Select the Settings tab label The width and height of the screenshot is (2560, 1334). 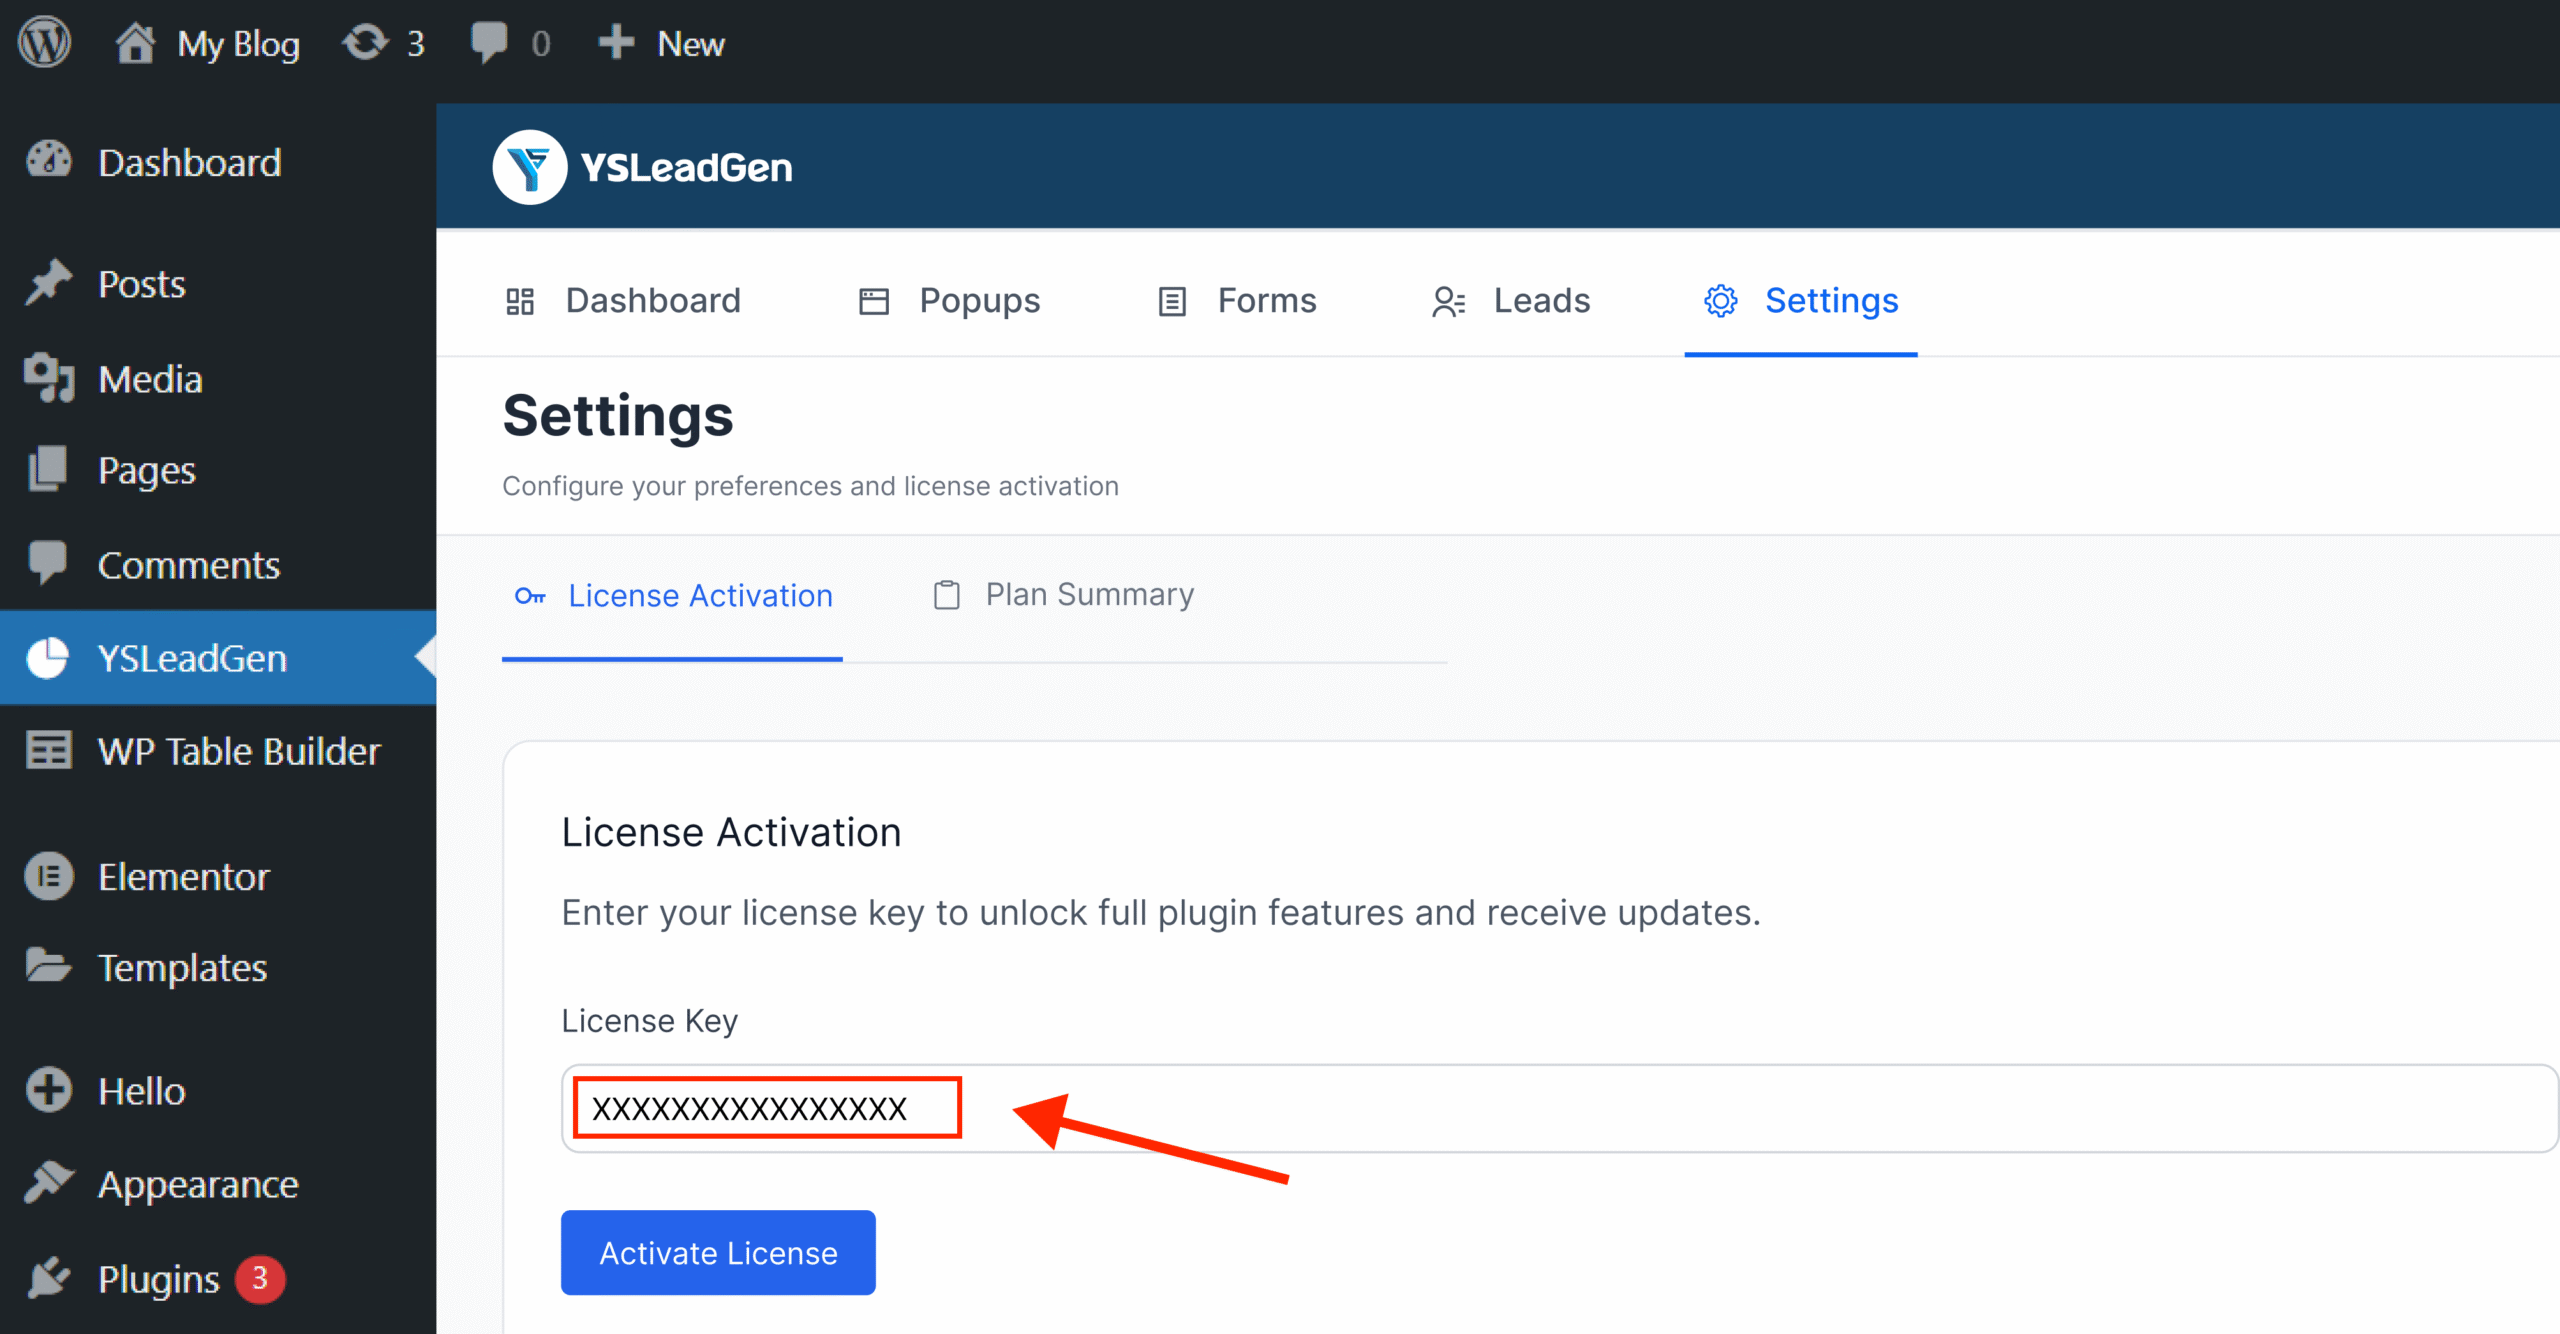pos(1831,300)
